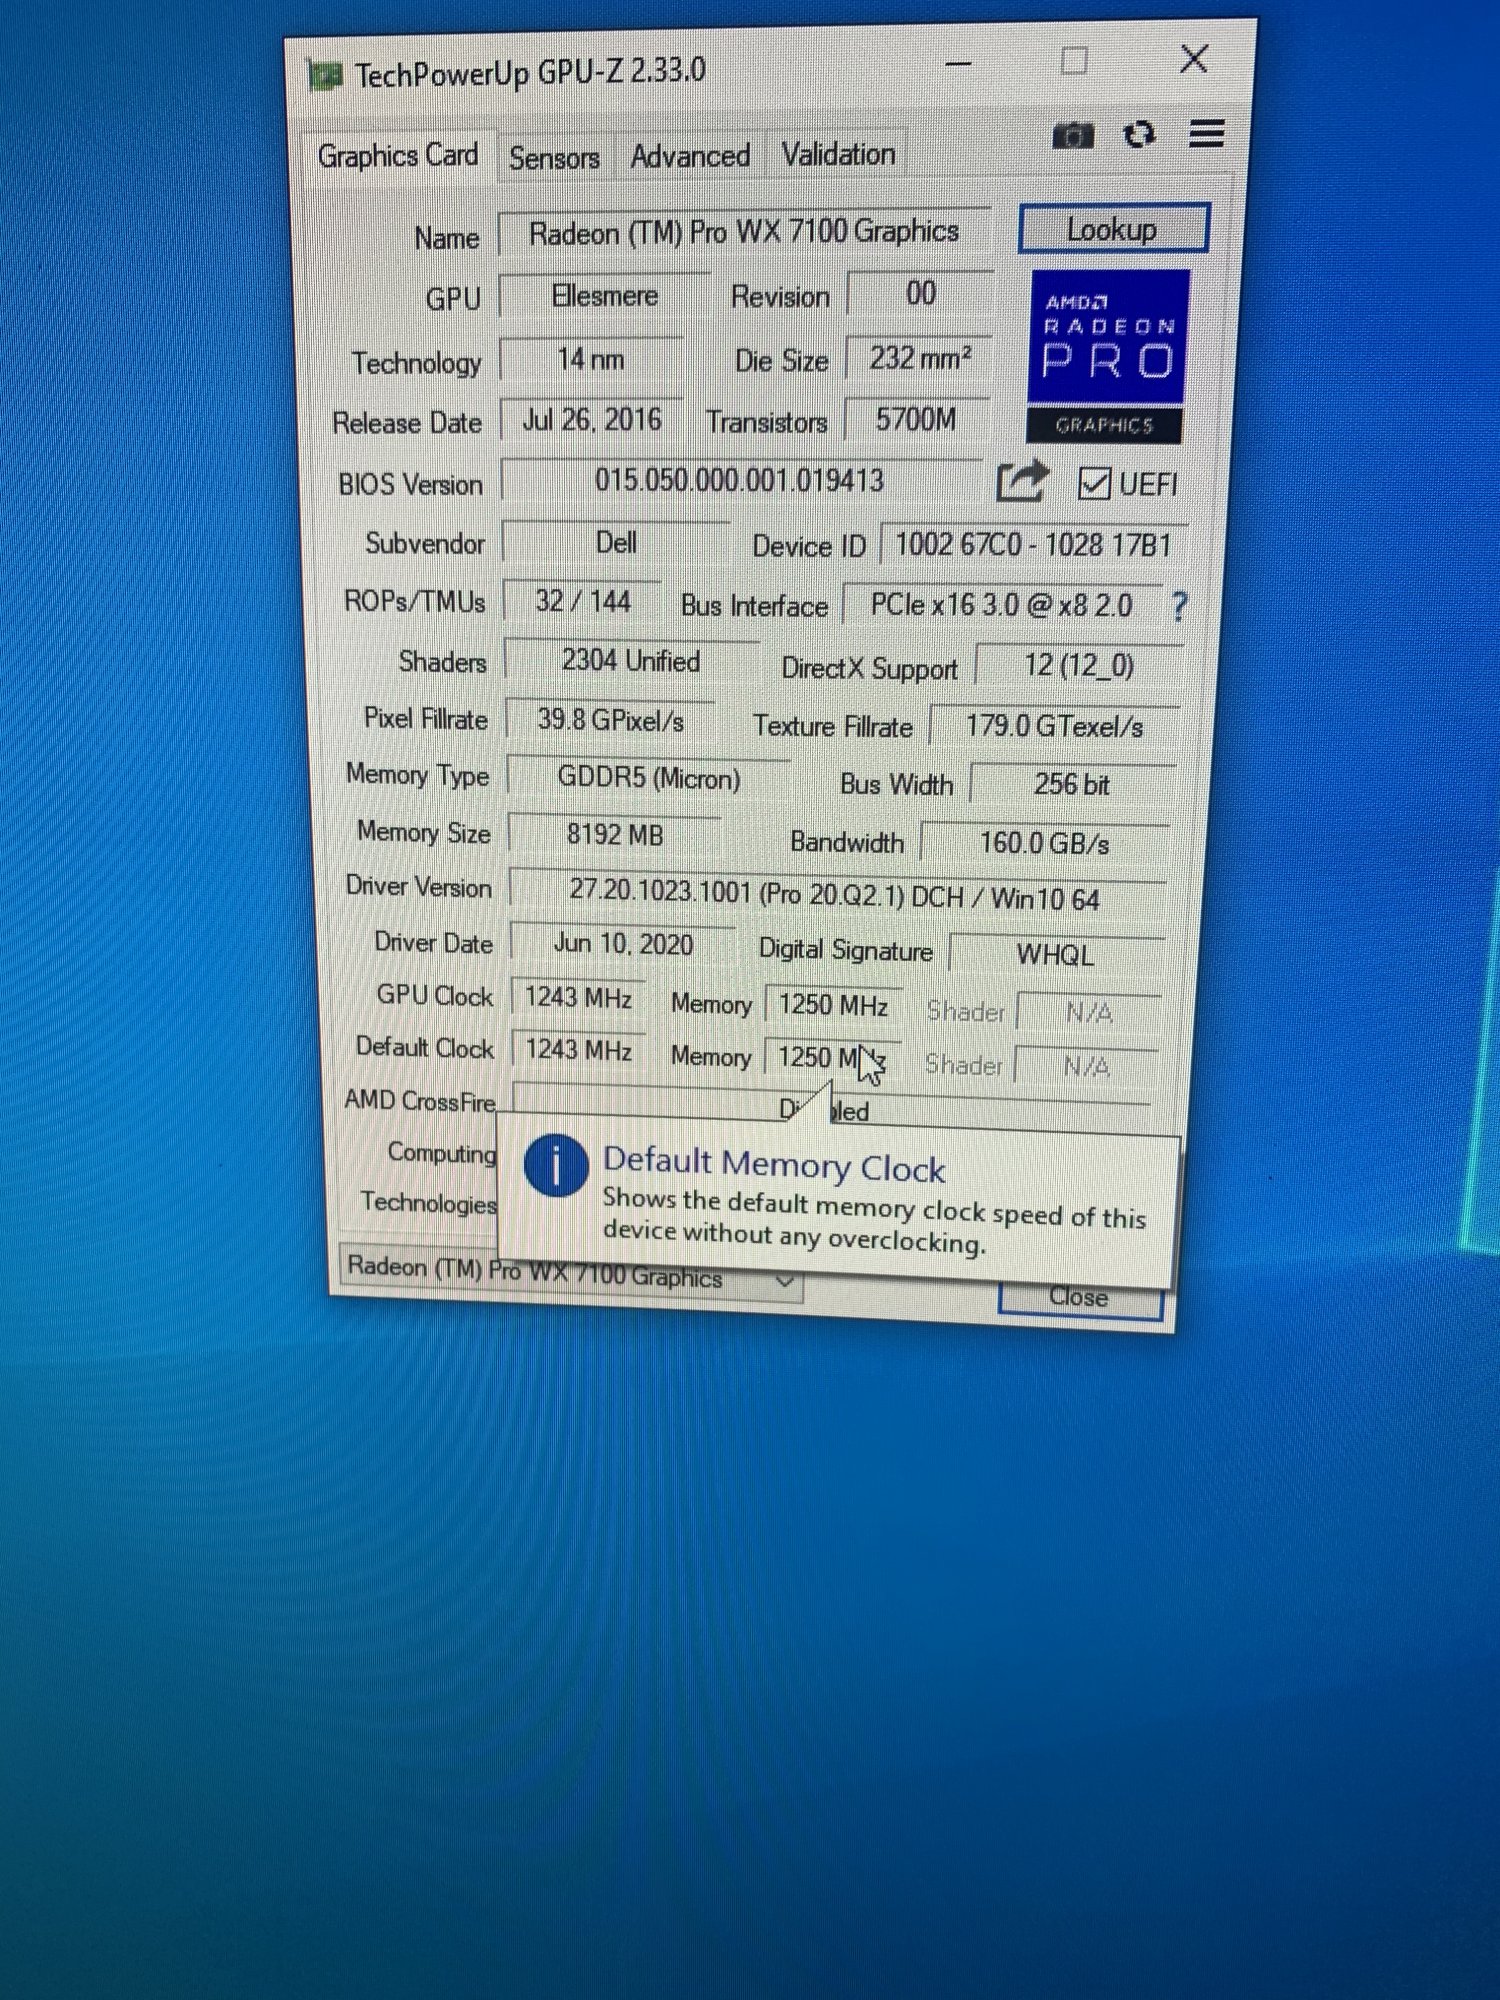
Task: Switch to the Advanced tab
Action: (690, 156)
